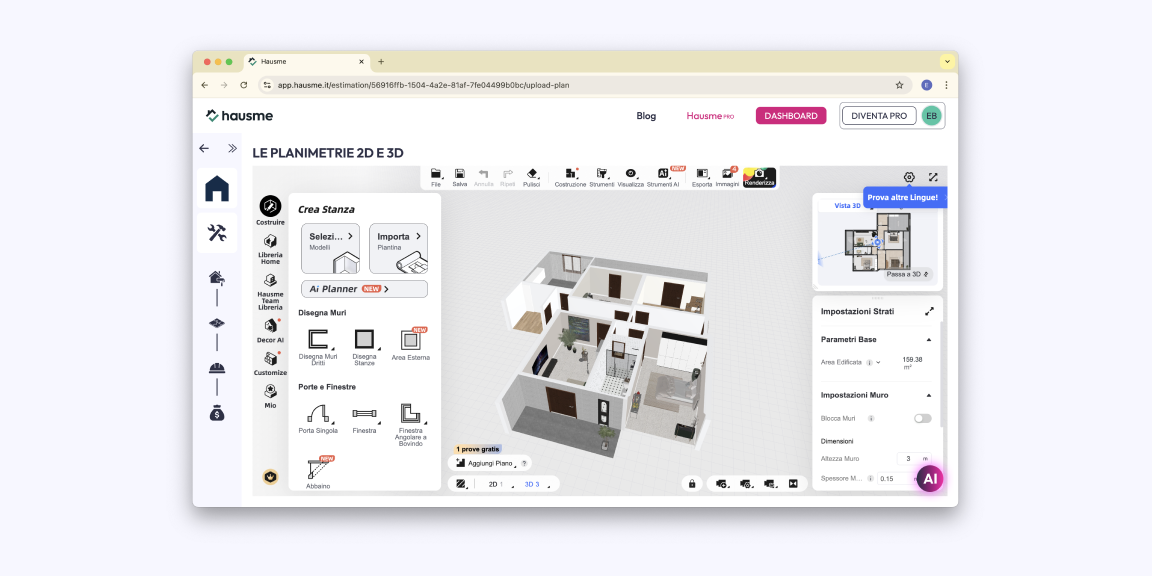This screenshot has width=1152, height=576.
Task: Select the Pulisci eraser tool
Action: [x=532, y=176]
